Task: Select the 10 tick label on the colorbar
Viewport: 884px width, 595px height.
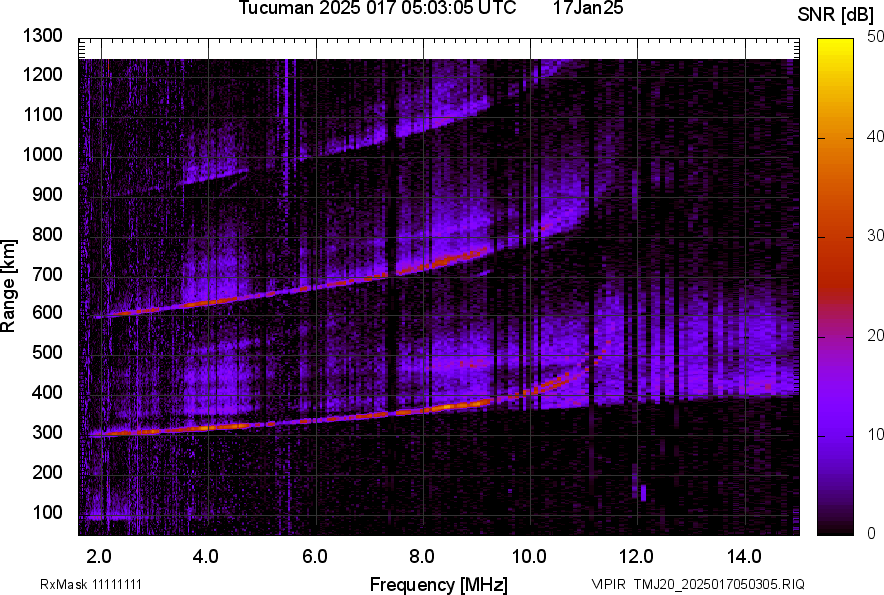Action: (x=876, y=435)
